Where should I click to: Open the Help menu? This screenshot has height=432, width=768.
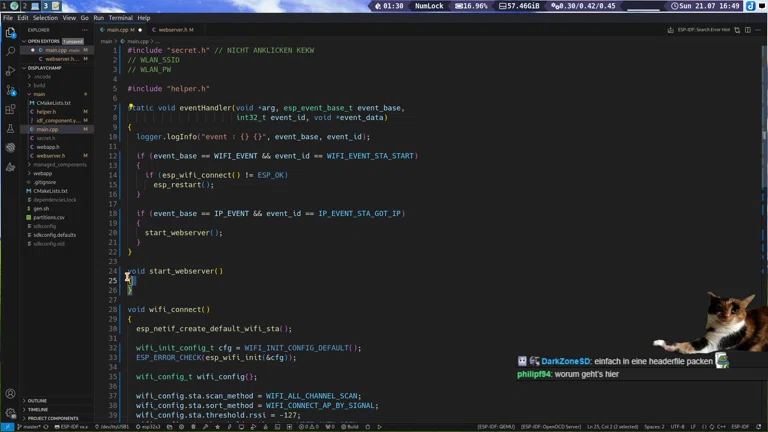(x=144, y=18)
